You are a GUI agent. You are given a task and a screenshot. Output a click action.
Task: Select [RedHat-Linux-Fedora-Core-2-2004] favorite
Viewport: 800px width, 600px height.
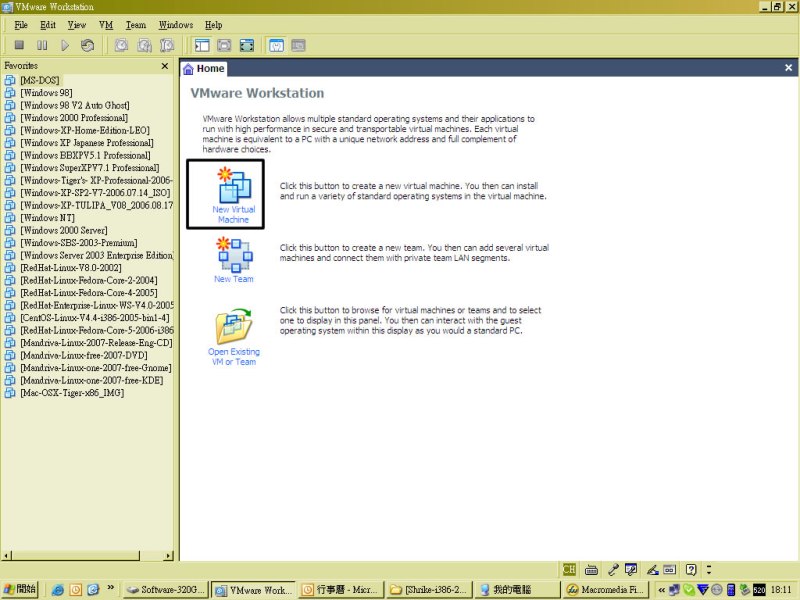(x=89, y=280)
